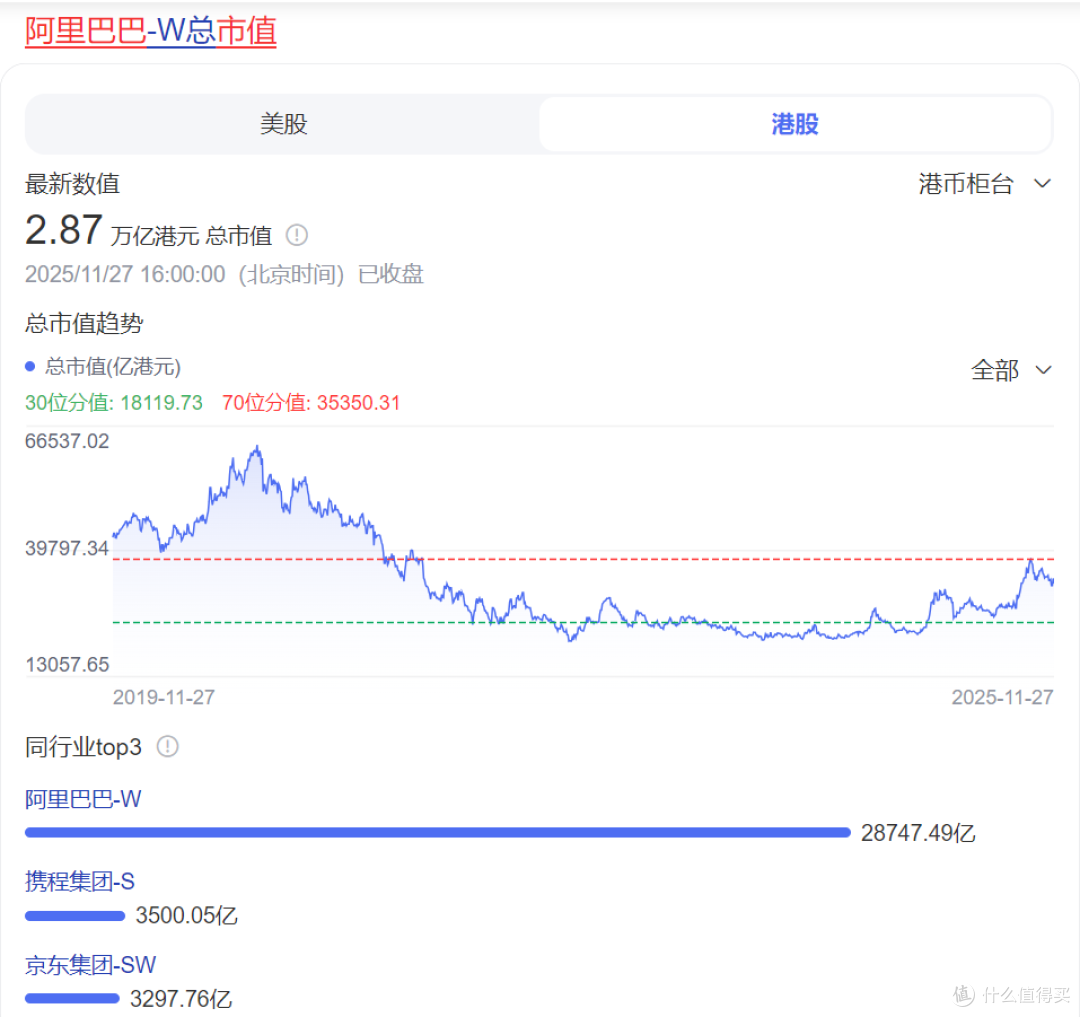Open the 携程集团-S company link
This screenshot has width=1080, height=1017.
pyautogui.click(x=80, y=881)
